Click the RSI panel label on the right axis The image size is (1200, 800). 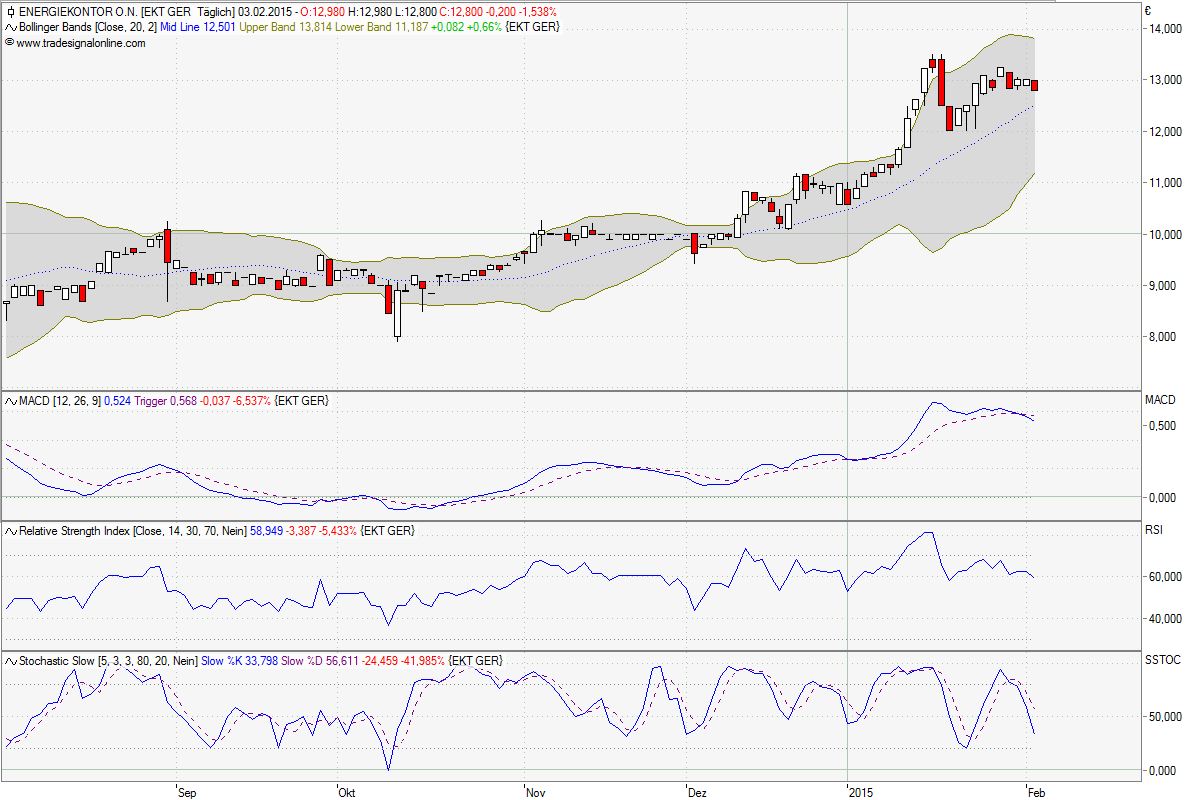pos(1154,530)
